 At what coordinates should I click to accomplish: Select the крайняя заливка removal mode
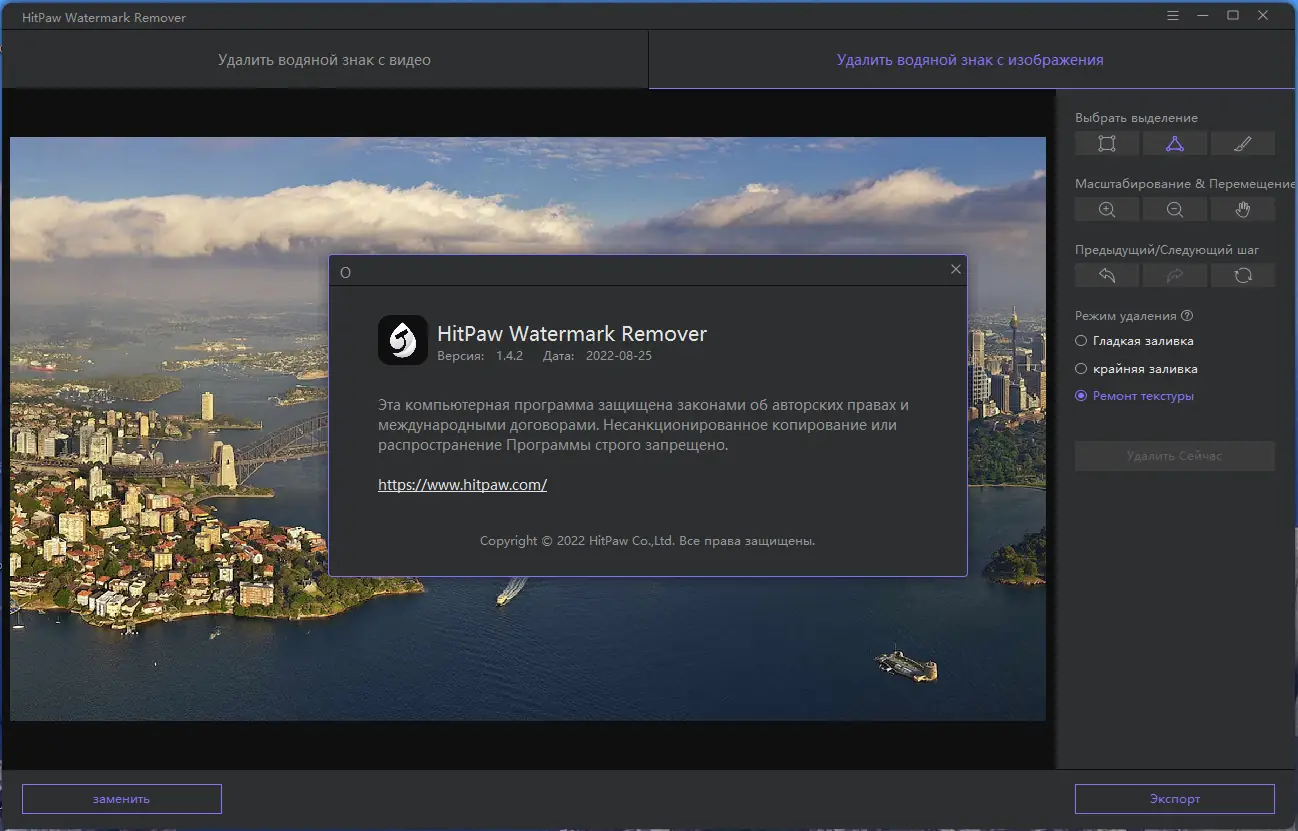1136,369
